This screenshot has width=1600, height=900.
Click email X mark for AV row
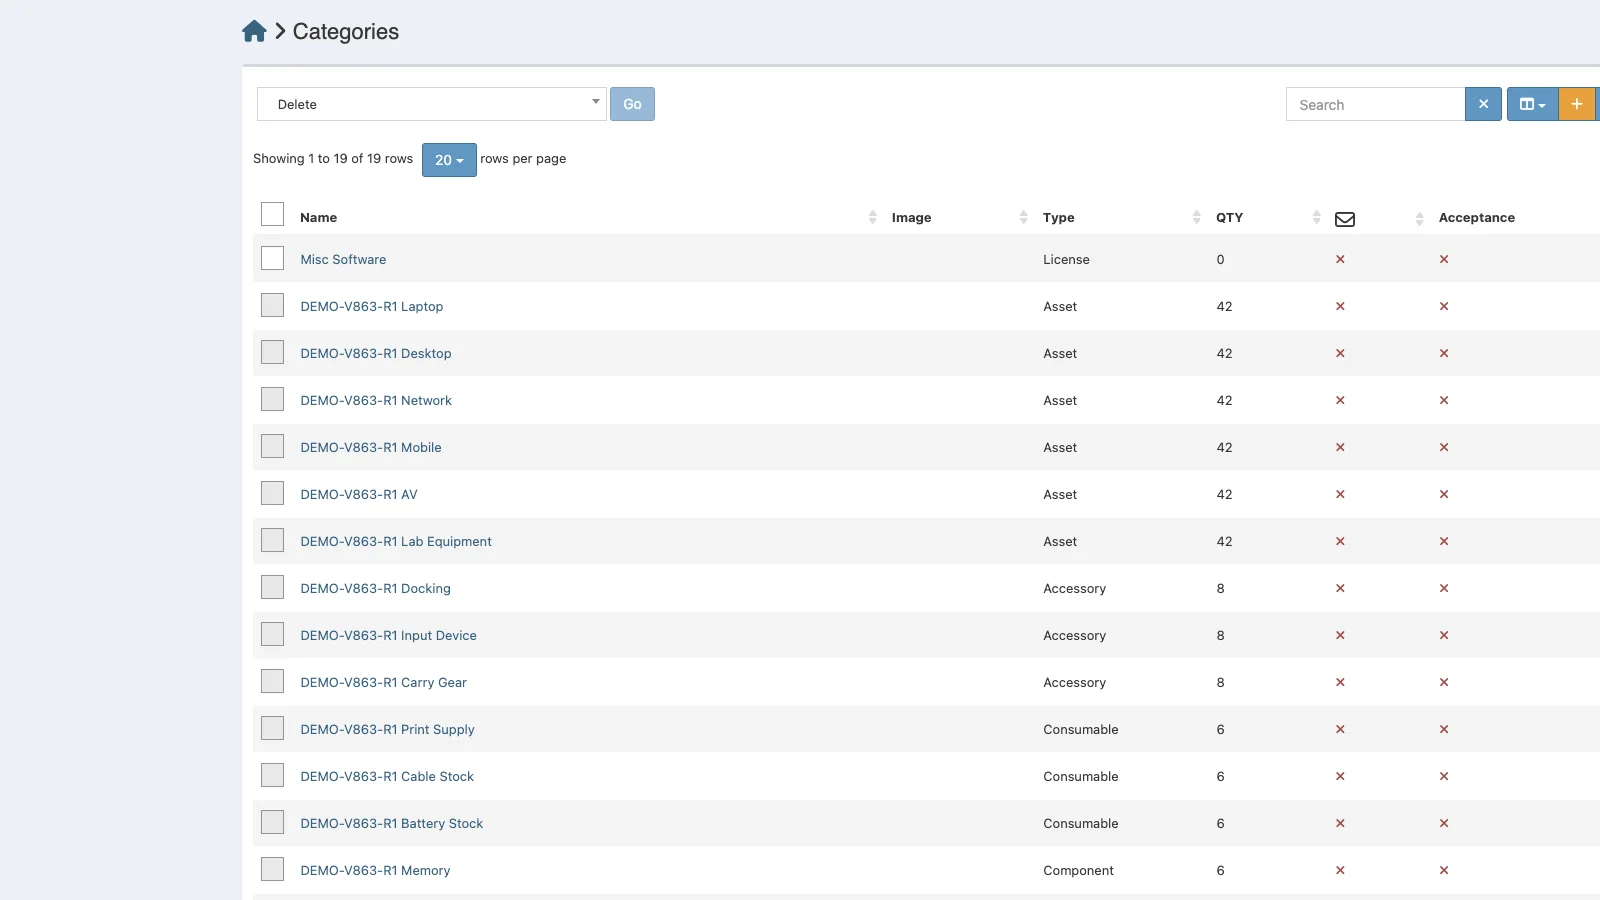click(x=1340, y=494)
